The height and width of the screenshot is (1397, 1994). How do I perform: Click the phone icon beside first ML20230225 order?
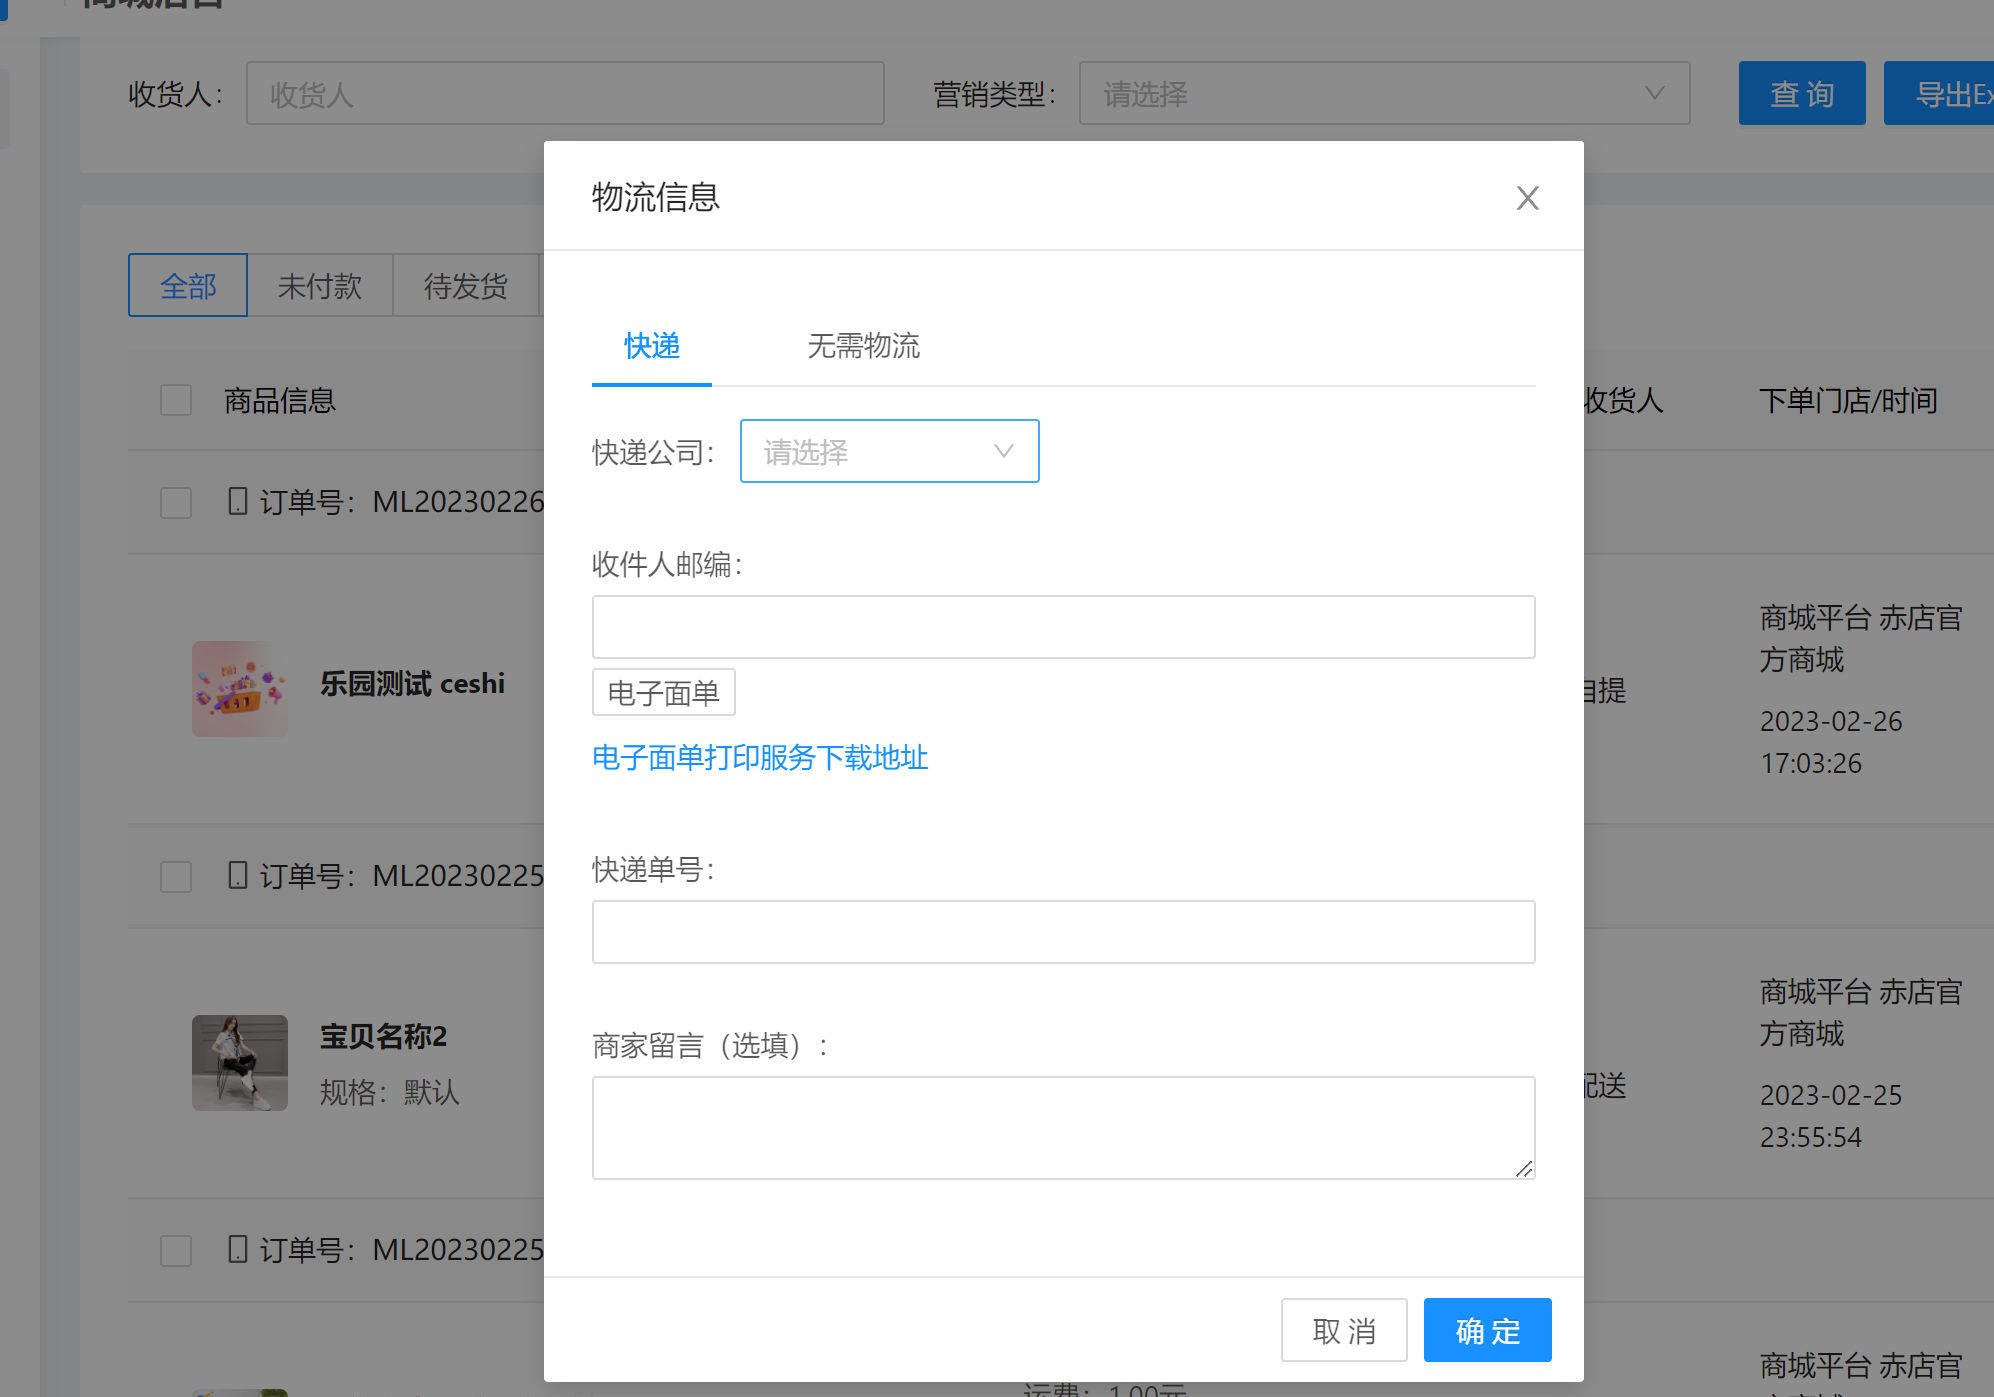coord(237,875)
